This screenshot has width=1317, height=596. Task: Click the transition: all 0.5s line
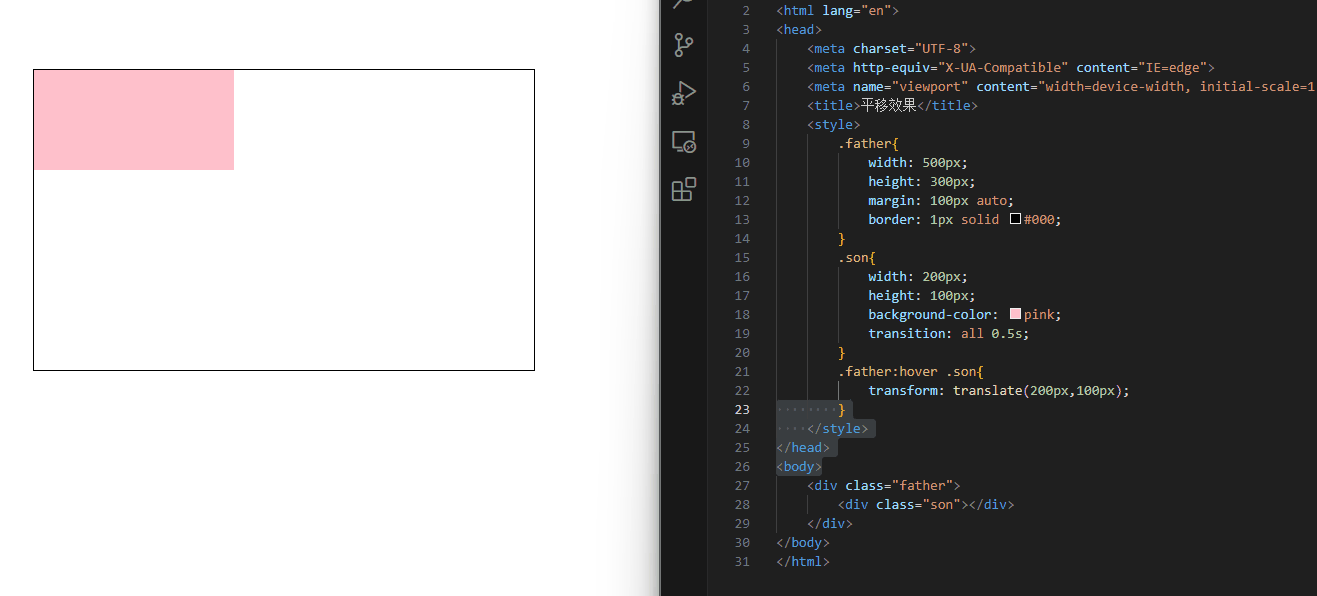tap(948, 334)
